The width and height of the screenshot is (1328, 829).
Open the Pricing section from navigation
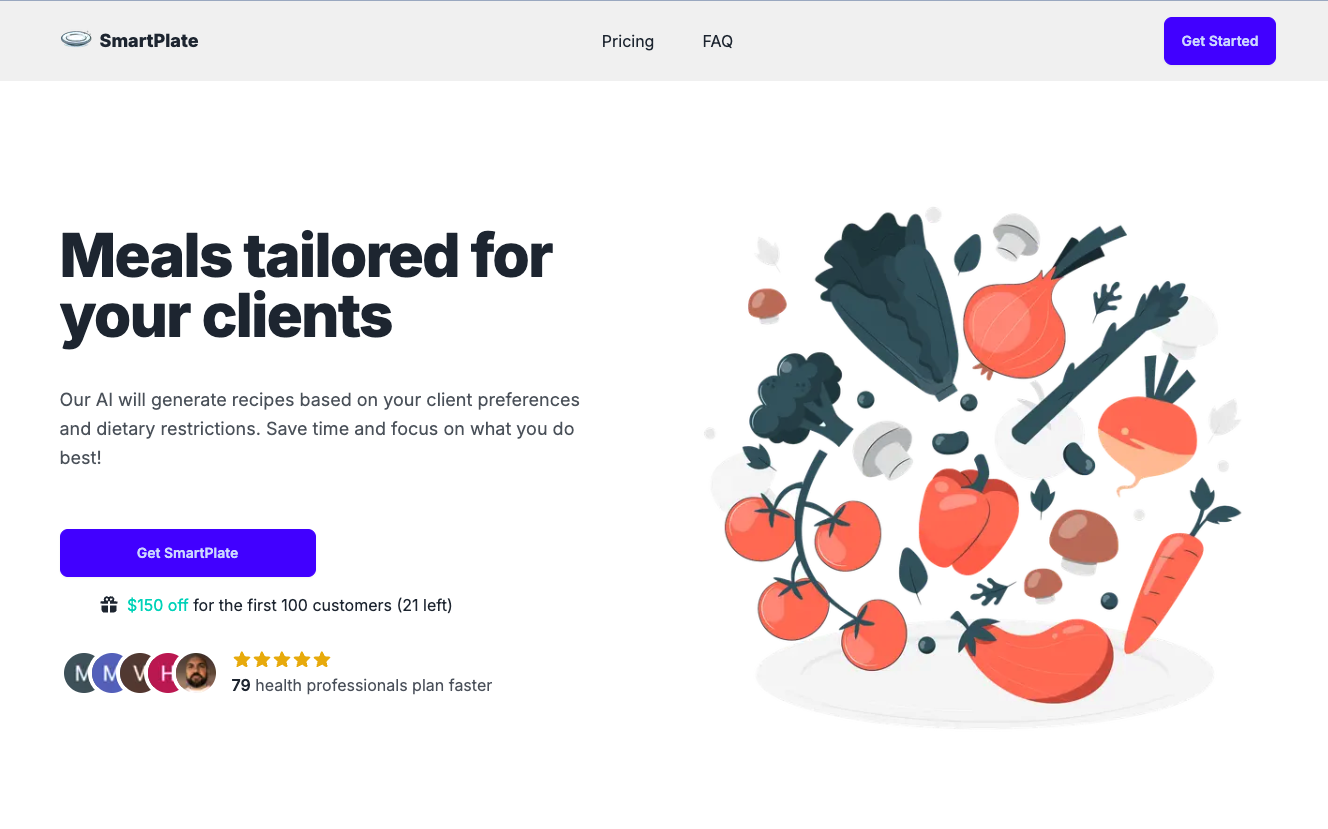628,41
